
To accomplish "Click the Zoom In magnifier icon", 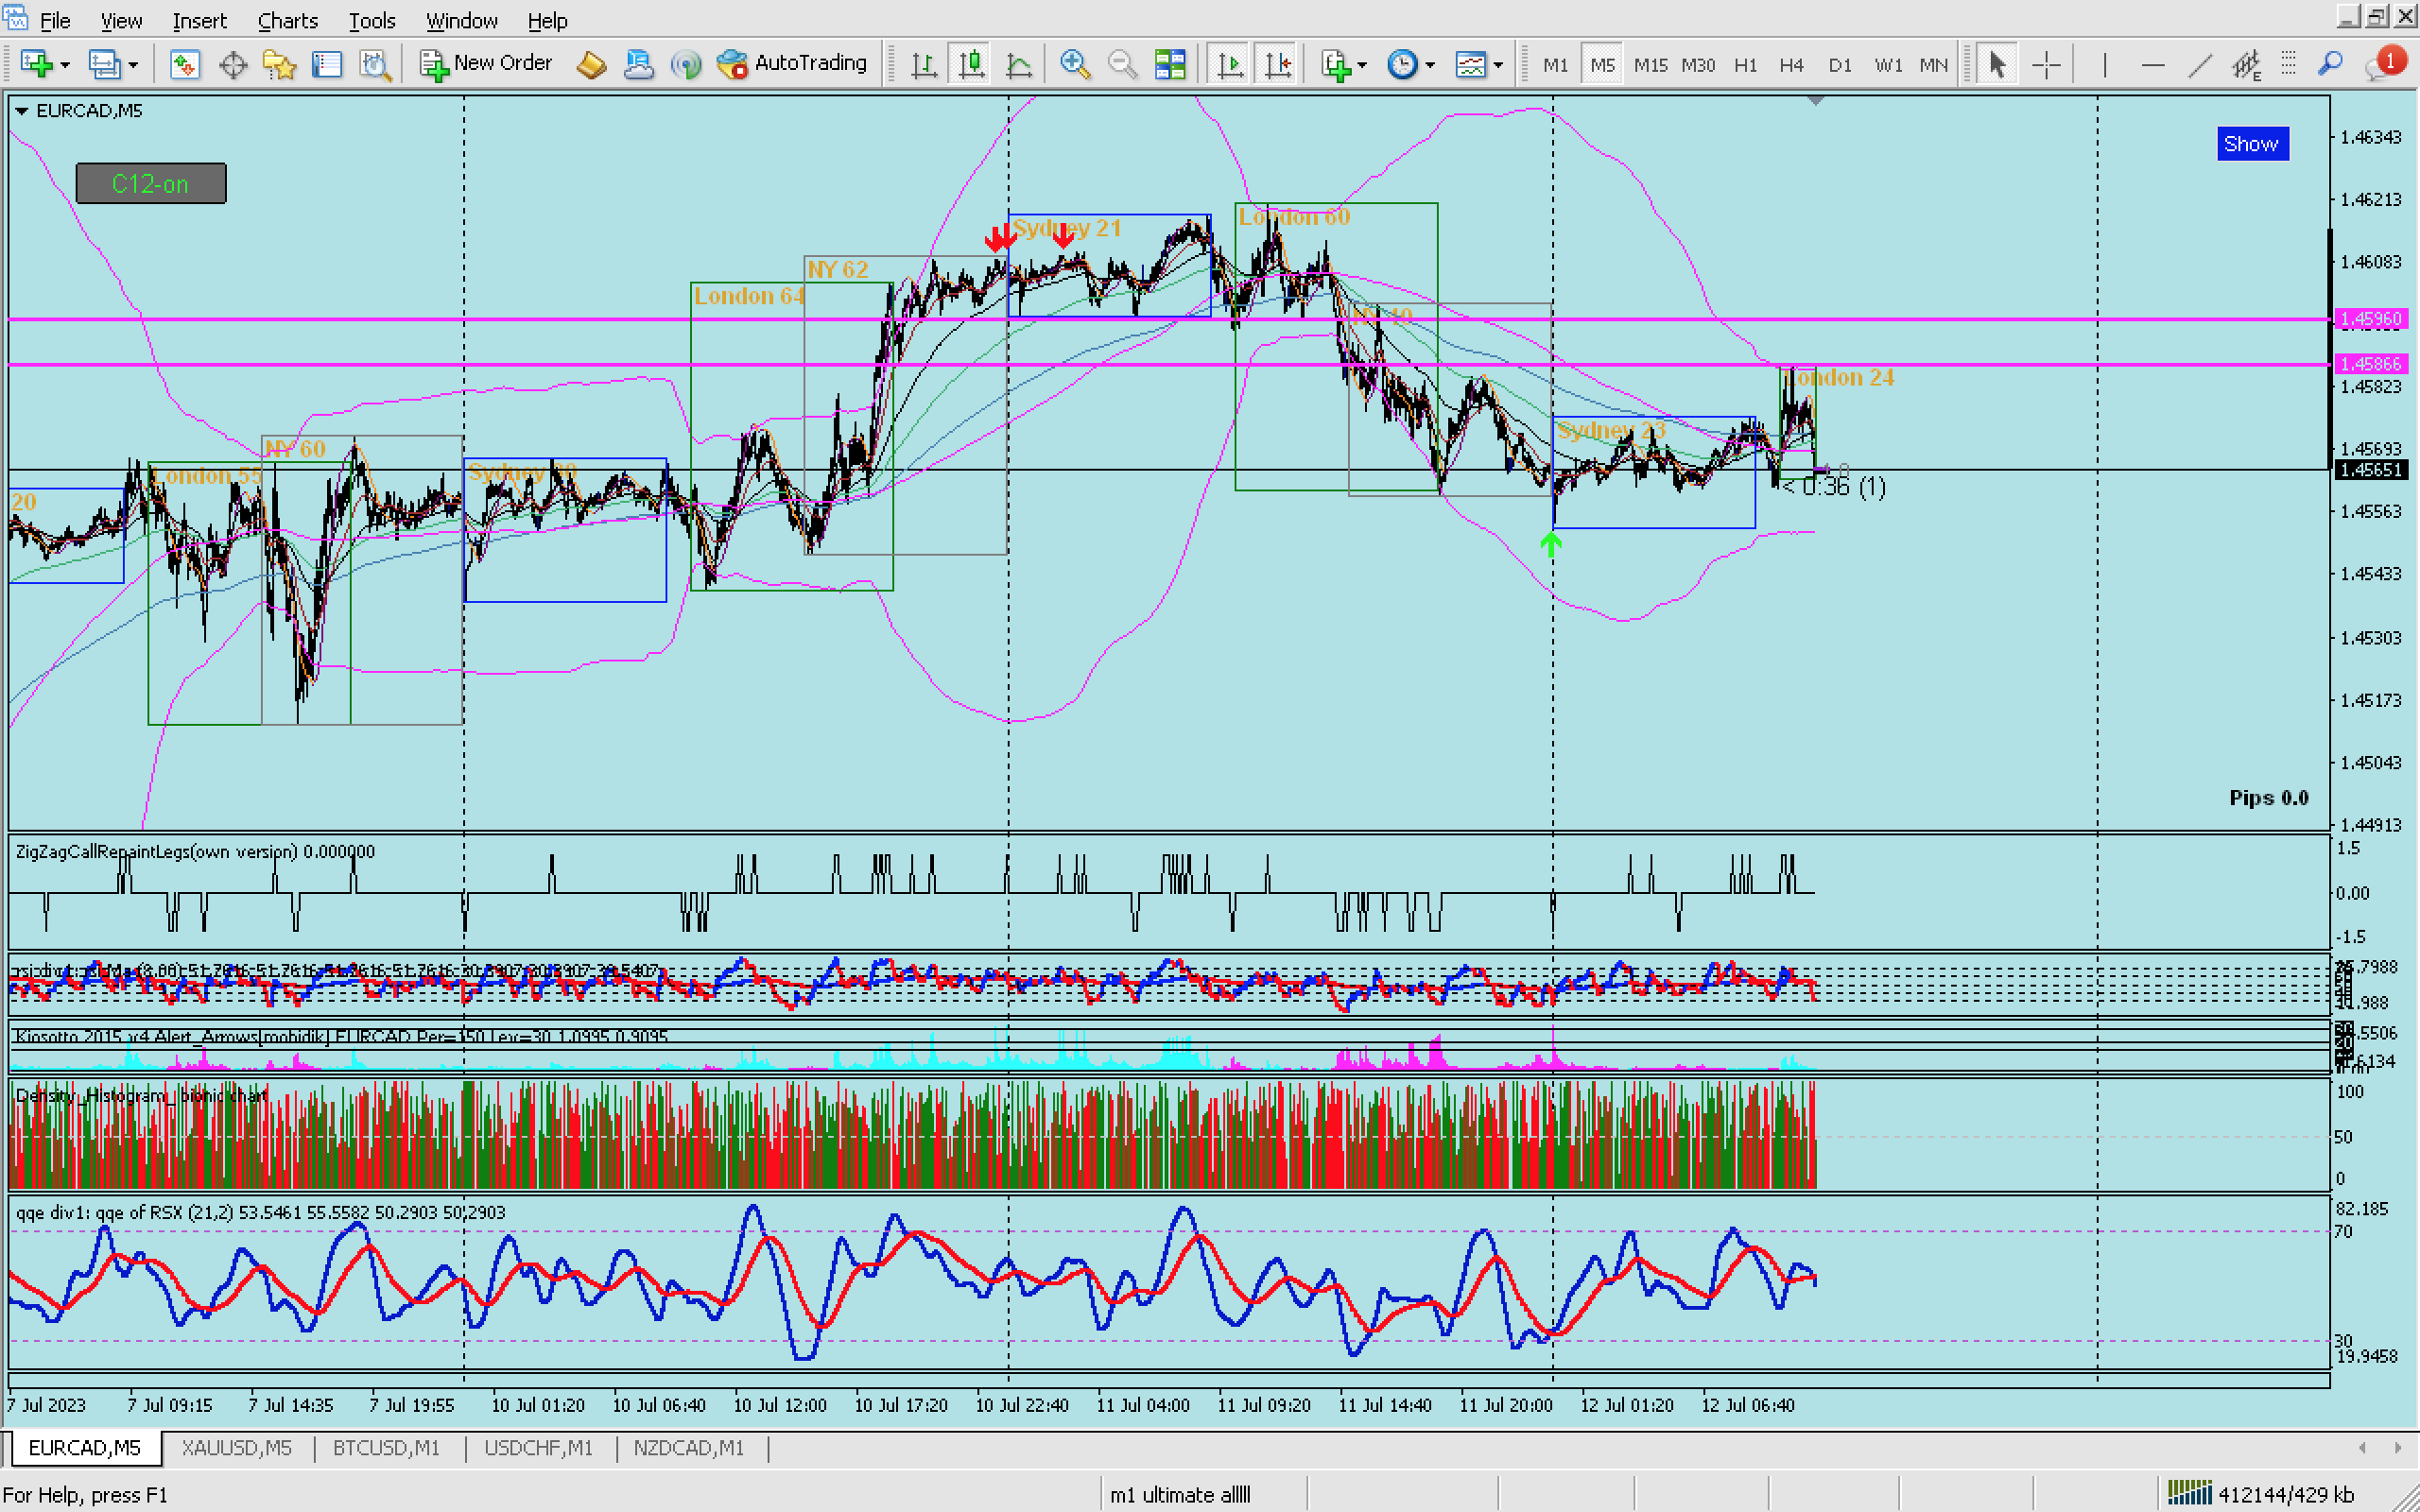I will [x=1074, y=65].
